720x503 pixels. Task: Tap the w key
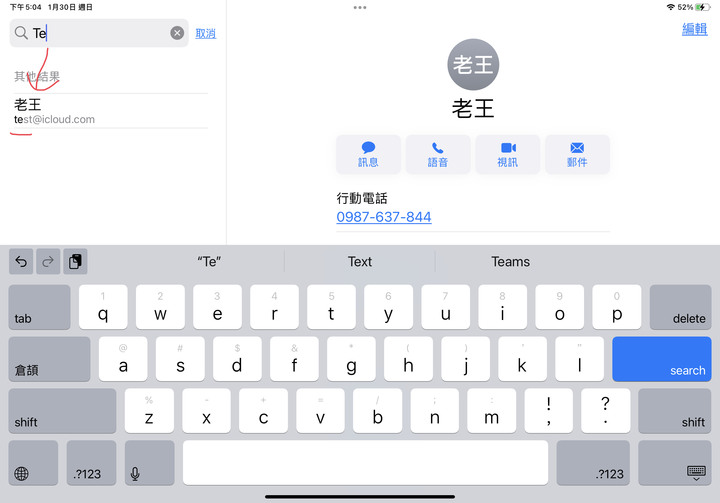160,307
